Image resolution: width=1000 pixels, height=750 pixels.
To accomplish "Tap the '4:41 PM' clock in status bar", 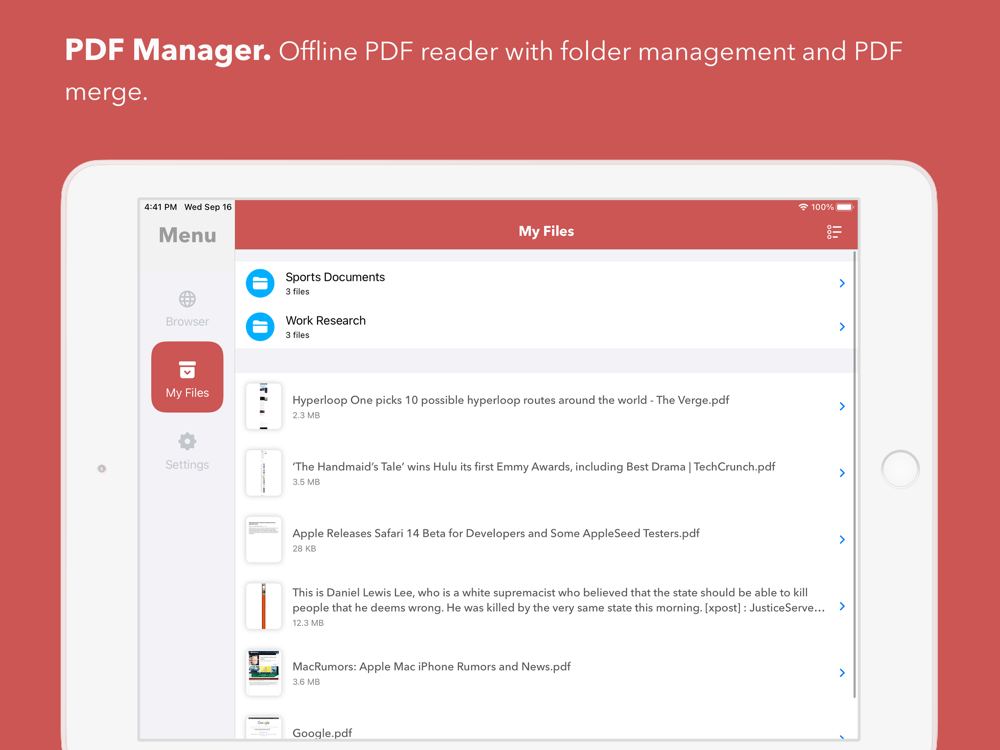I will click(x=161, y=207).
